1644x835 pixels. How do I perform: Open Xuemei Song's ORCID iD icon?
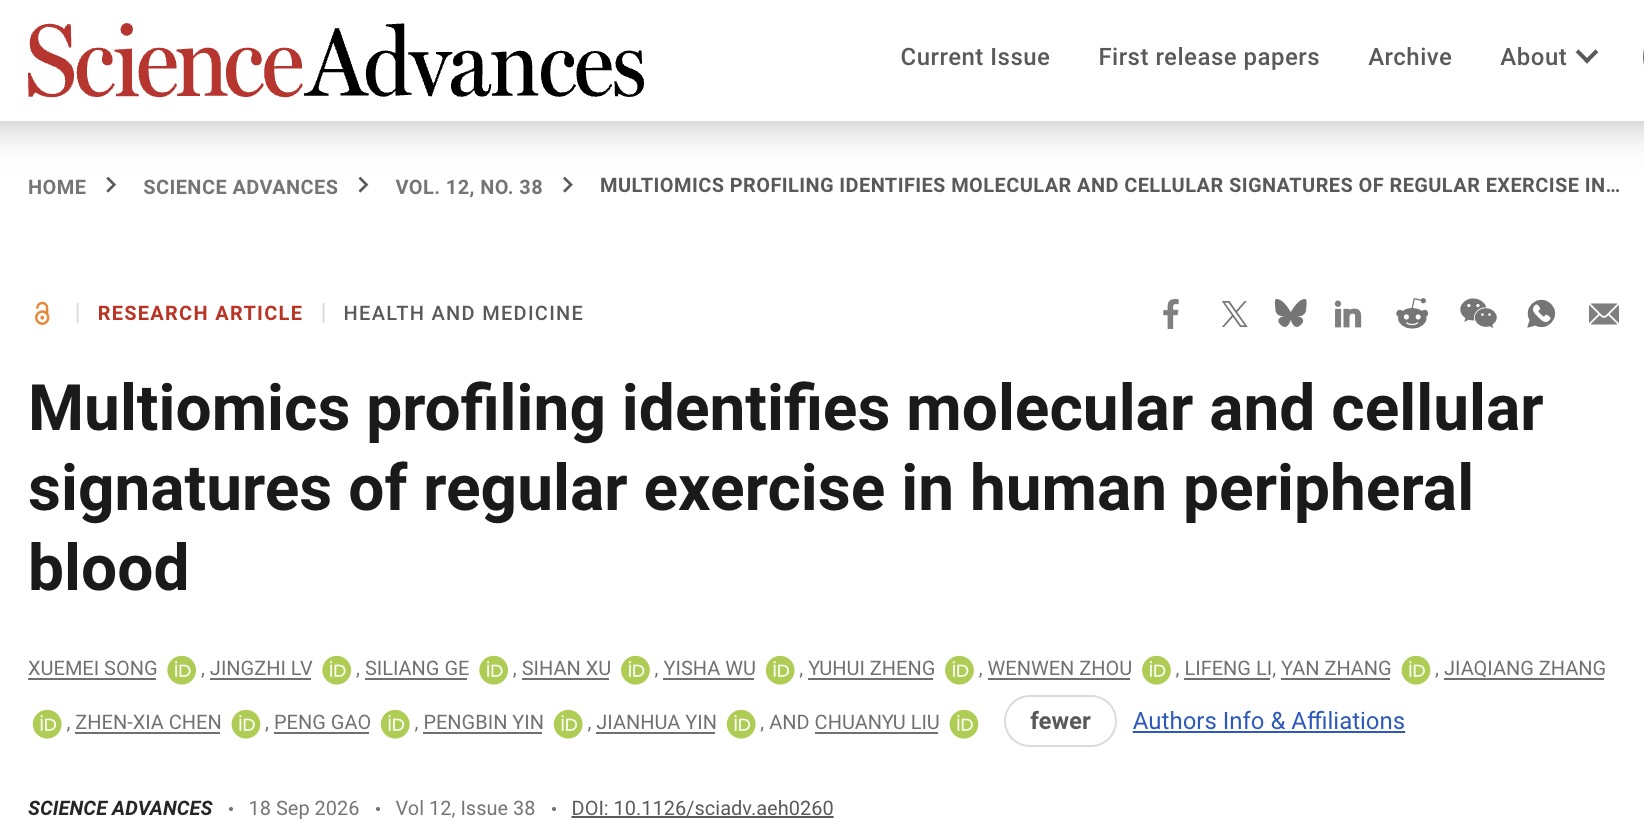point(181,669)
